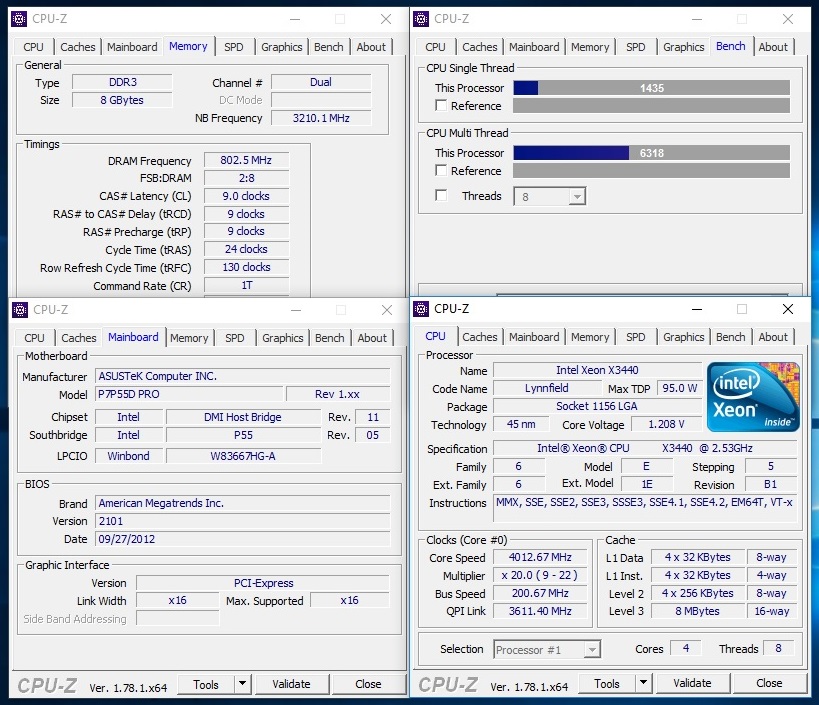The image size is (819, 705).
Task: Click the Channel # value Dual
Action: click(x=321, y=82)
